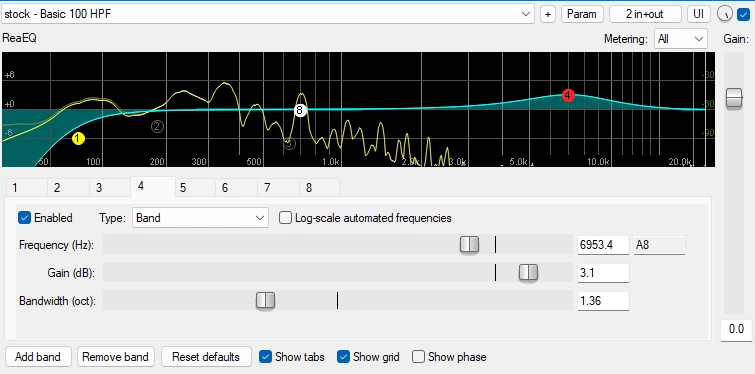
Task: Enable Log-scale automated frequencies
Action: coord(286,218)
